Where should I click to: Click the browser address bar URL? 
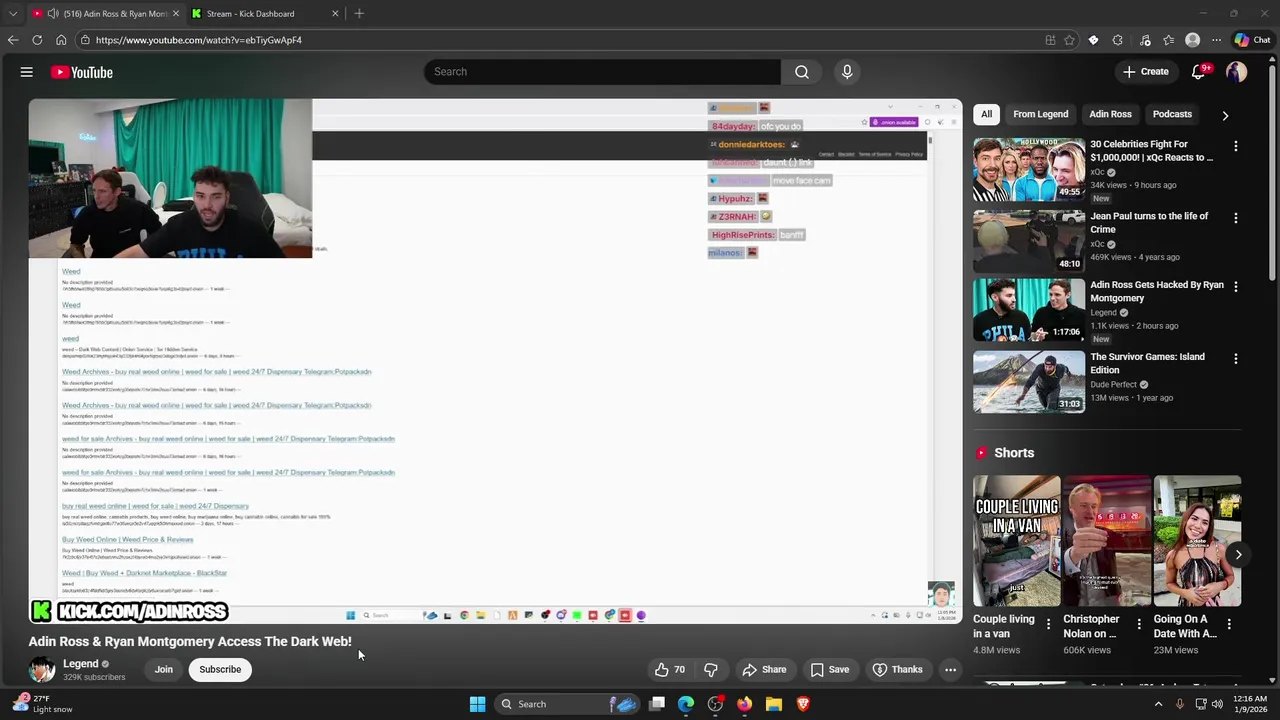[x=199, y=40]
